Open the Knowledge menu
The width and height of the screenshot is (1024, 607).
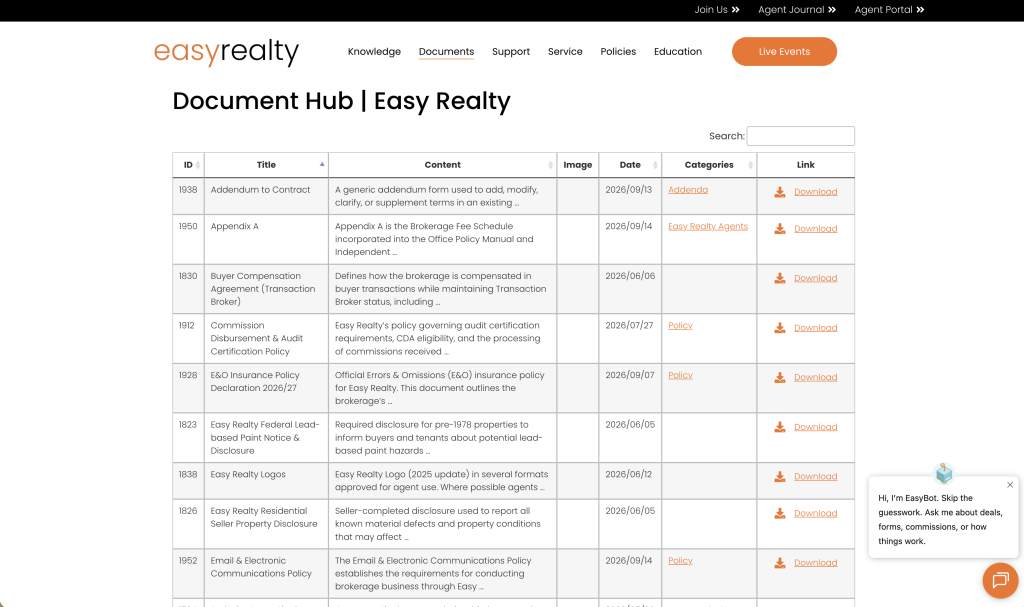374,52
